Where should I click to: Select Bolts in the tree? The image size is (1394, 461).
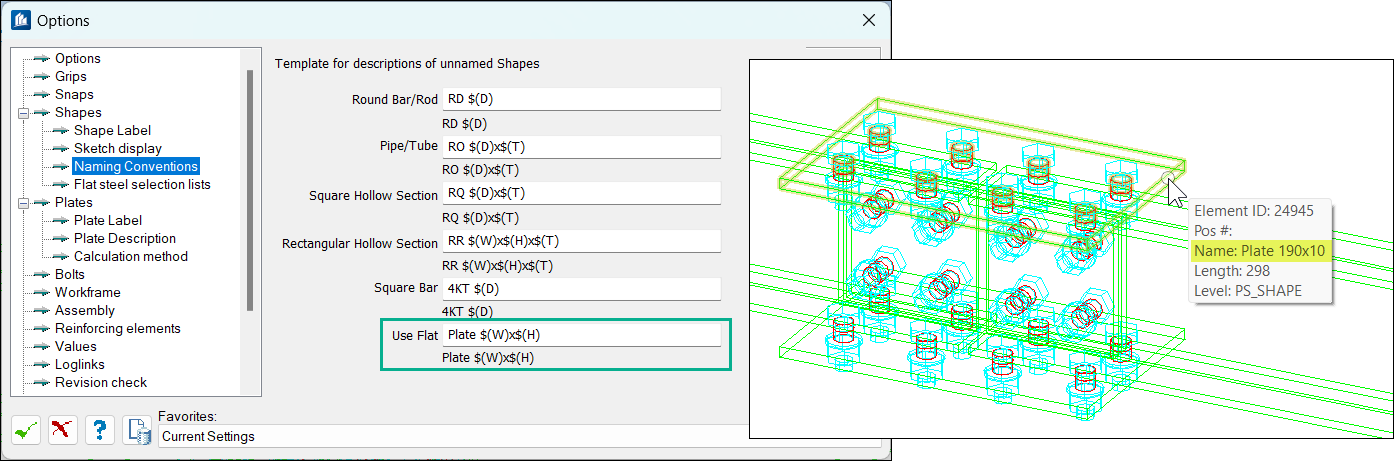coord(70,275)
